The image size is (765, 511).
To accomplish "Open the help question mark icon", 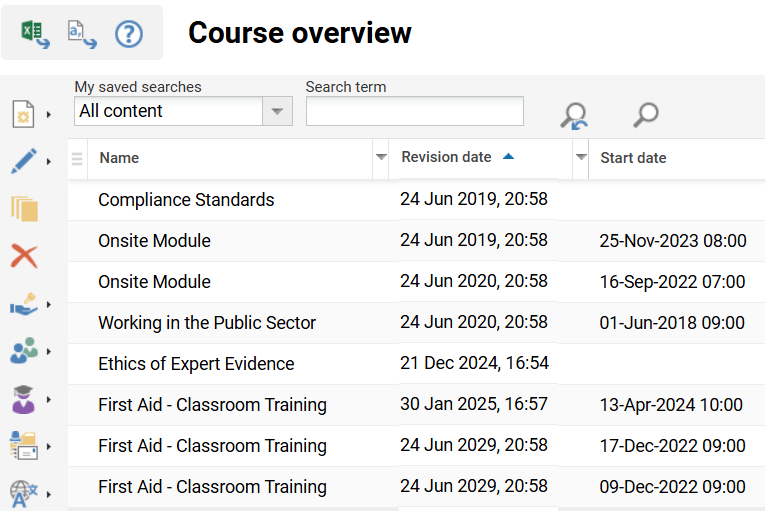I will (129, 34).
